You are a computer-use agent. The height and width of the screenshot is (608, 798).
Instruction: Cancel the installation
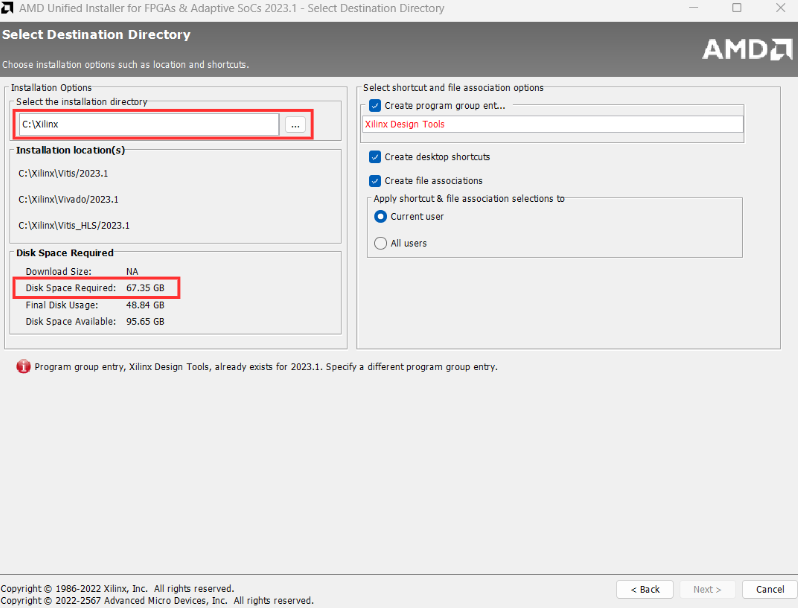(769, 589)
